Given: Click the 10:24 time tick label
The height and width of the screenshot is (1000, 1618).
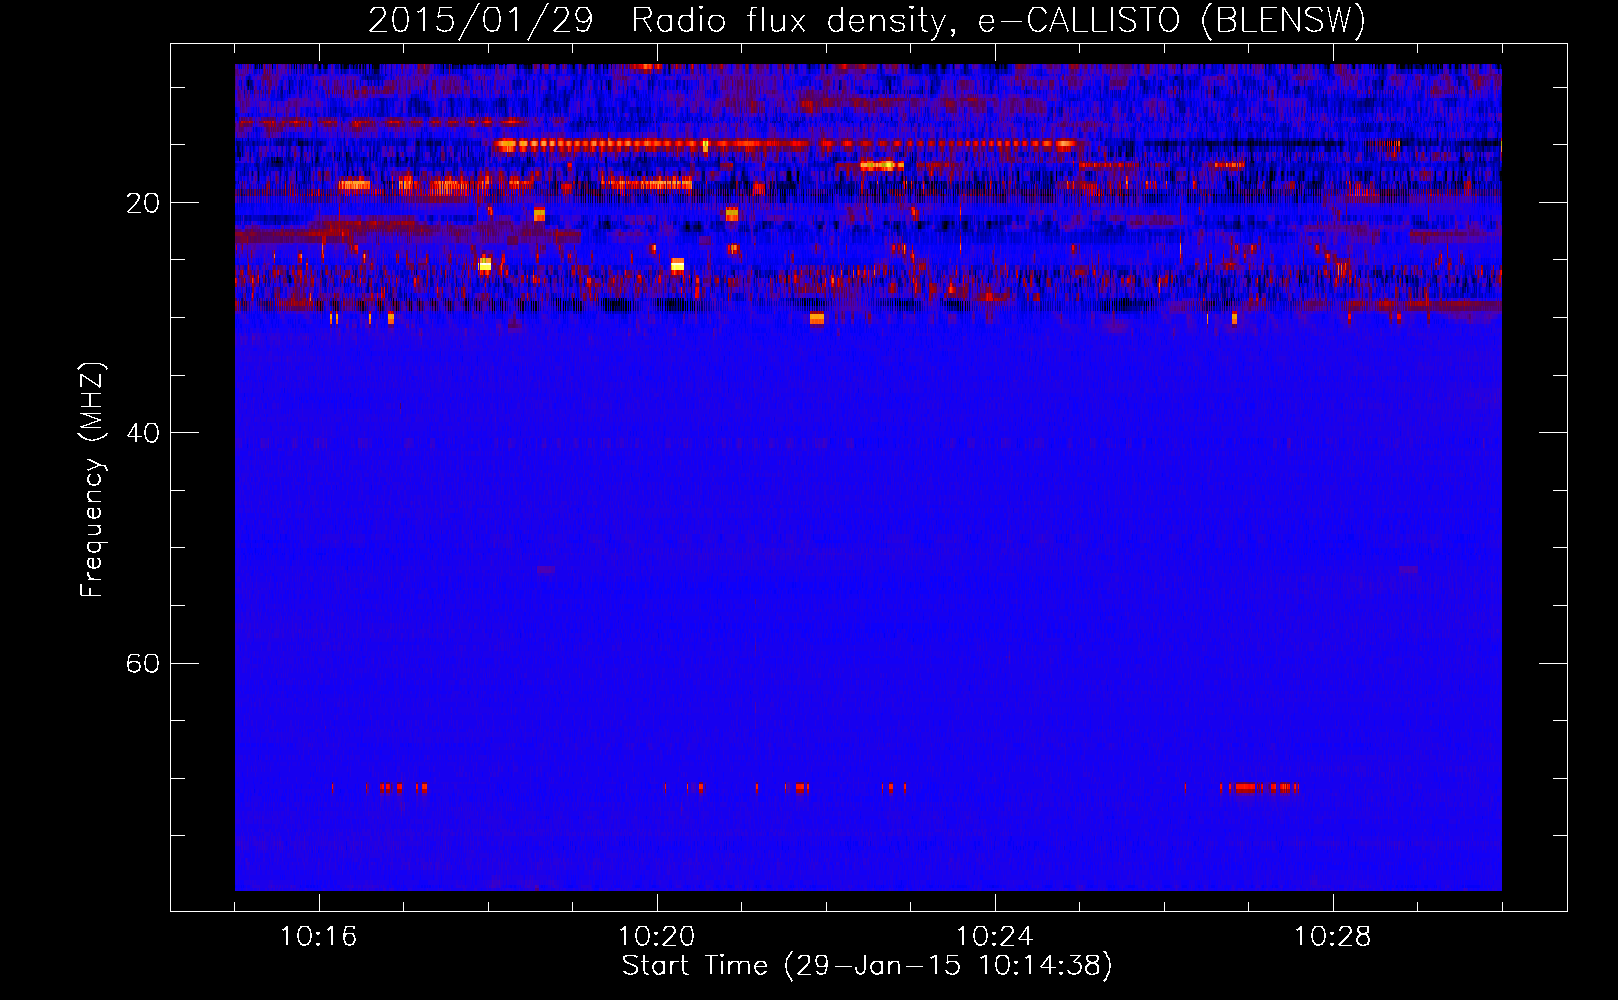Looking at the screenshot, I should 994,937.
